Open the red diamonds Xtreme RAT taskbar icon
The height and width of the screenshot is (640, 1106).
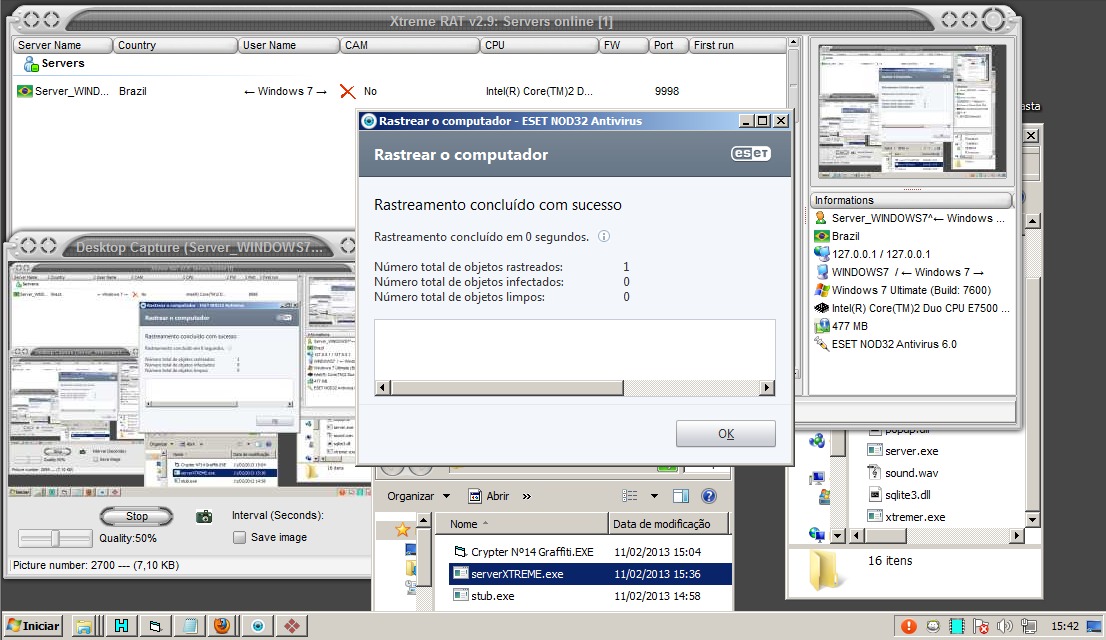point(291,626)
